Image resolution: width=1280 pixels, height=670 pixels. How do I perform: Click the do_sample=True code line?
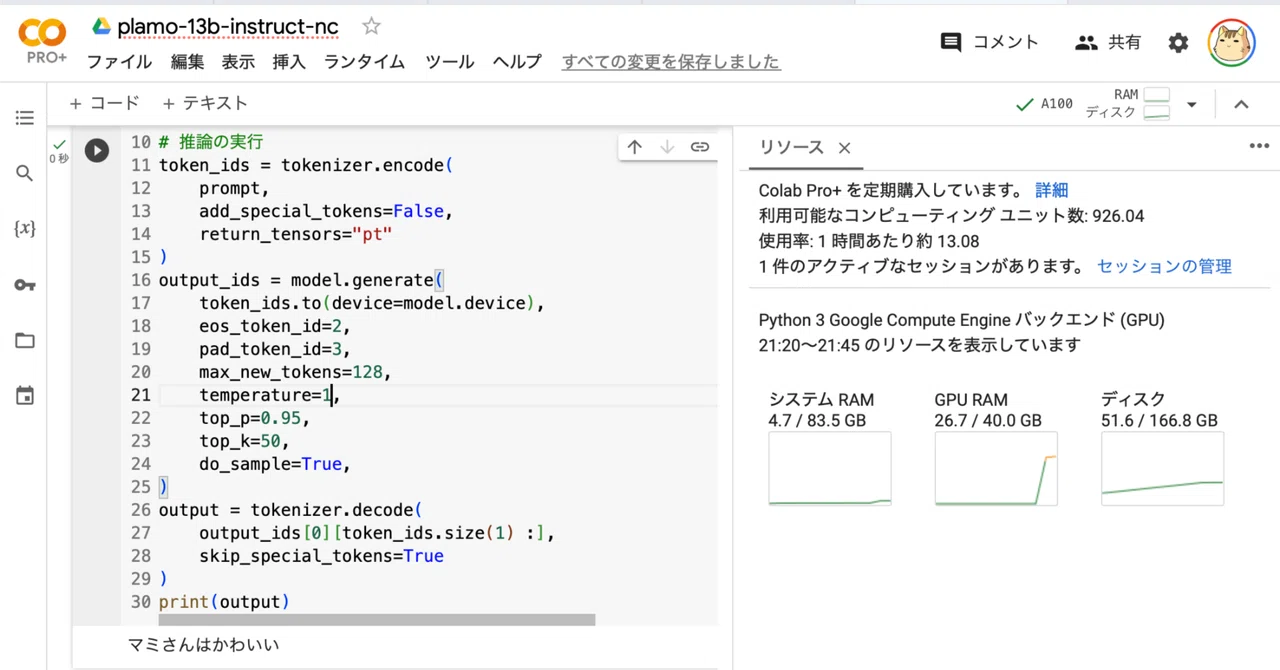click(x=275, y=464)
